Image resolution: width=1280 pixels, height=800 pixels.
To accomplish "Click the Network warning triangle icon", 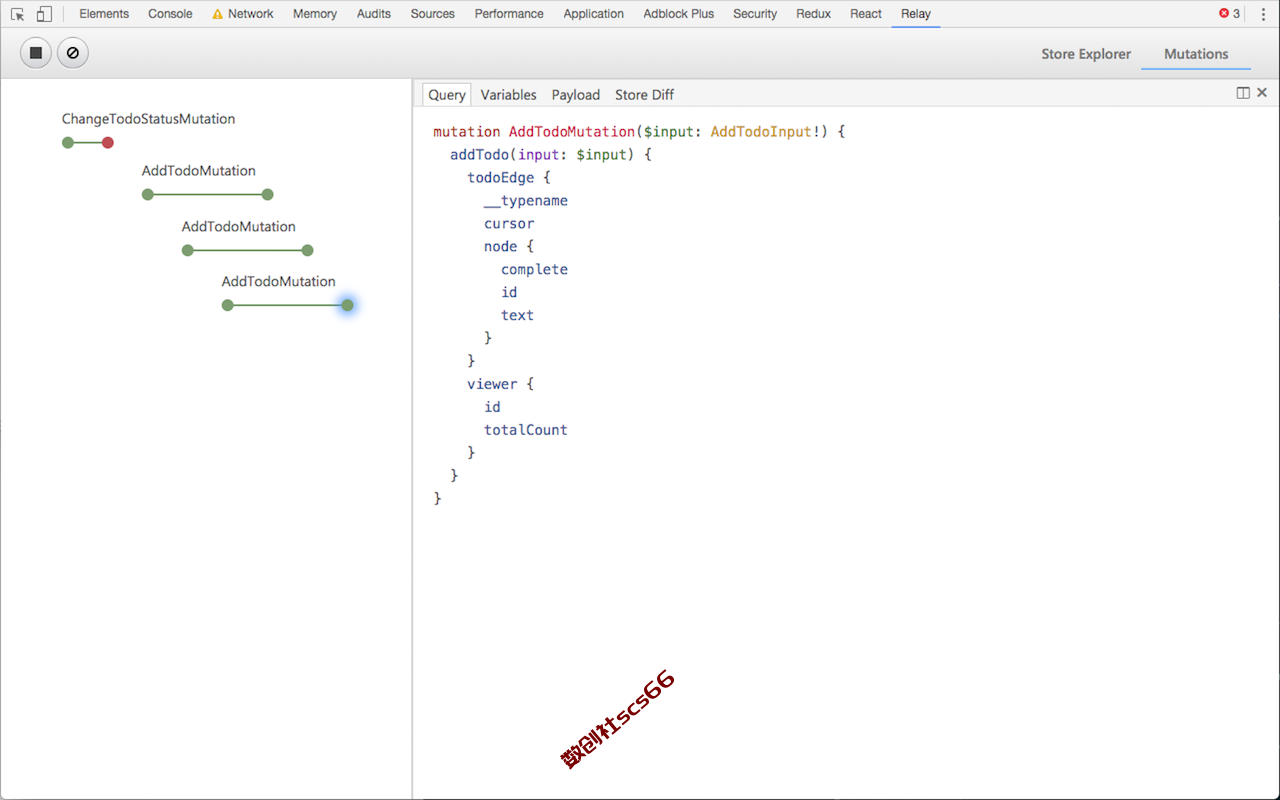I will 218,14.
